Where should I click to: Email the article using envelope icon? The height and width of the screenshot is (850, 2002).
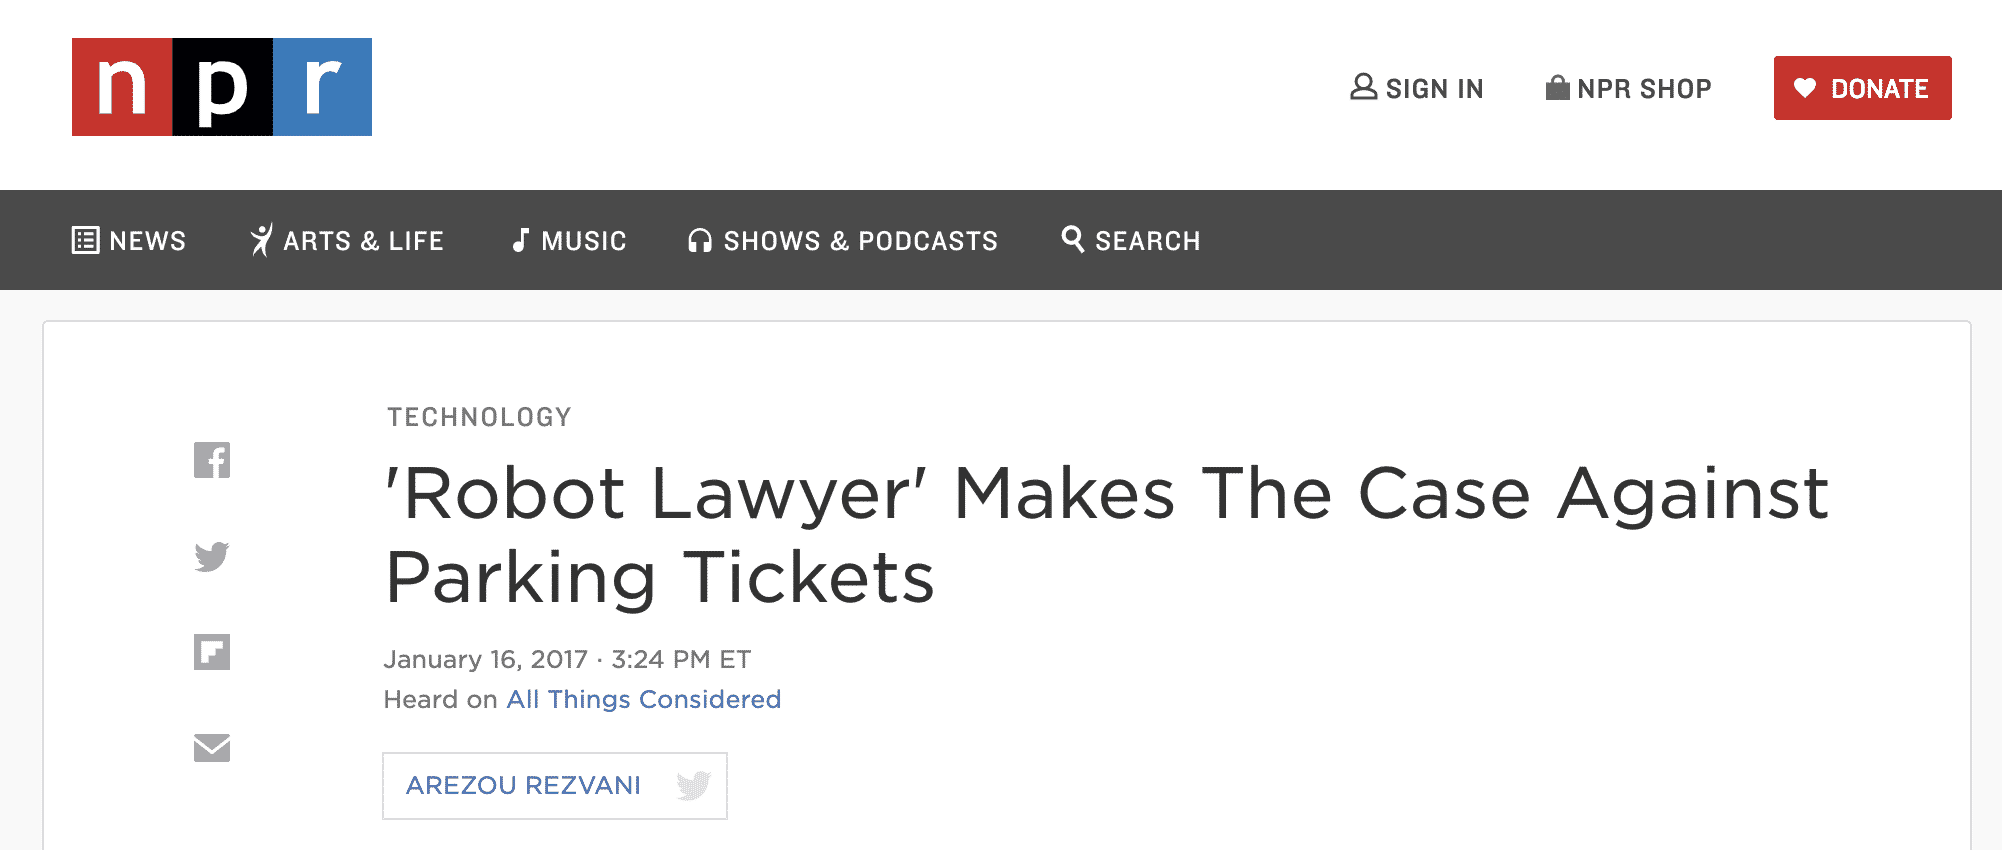coord(212,747)
